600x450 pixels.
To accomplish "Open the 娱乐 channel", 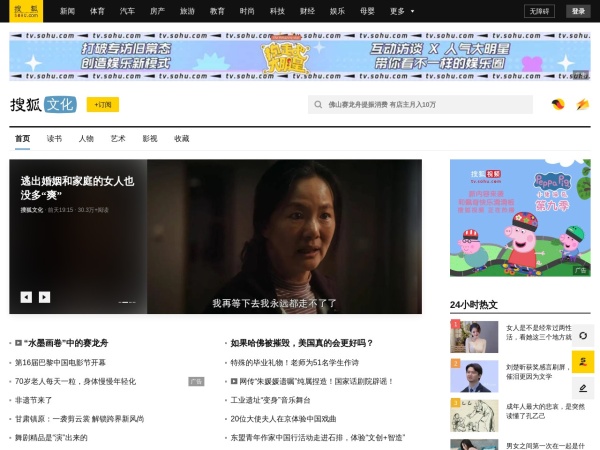I will pyautogui.click(x=337, y=11).
